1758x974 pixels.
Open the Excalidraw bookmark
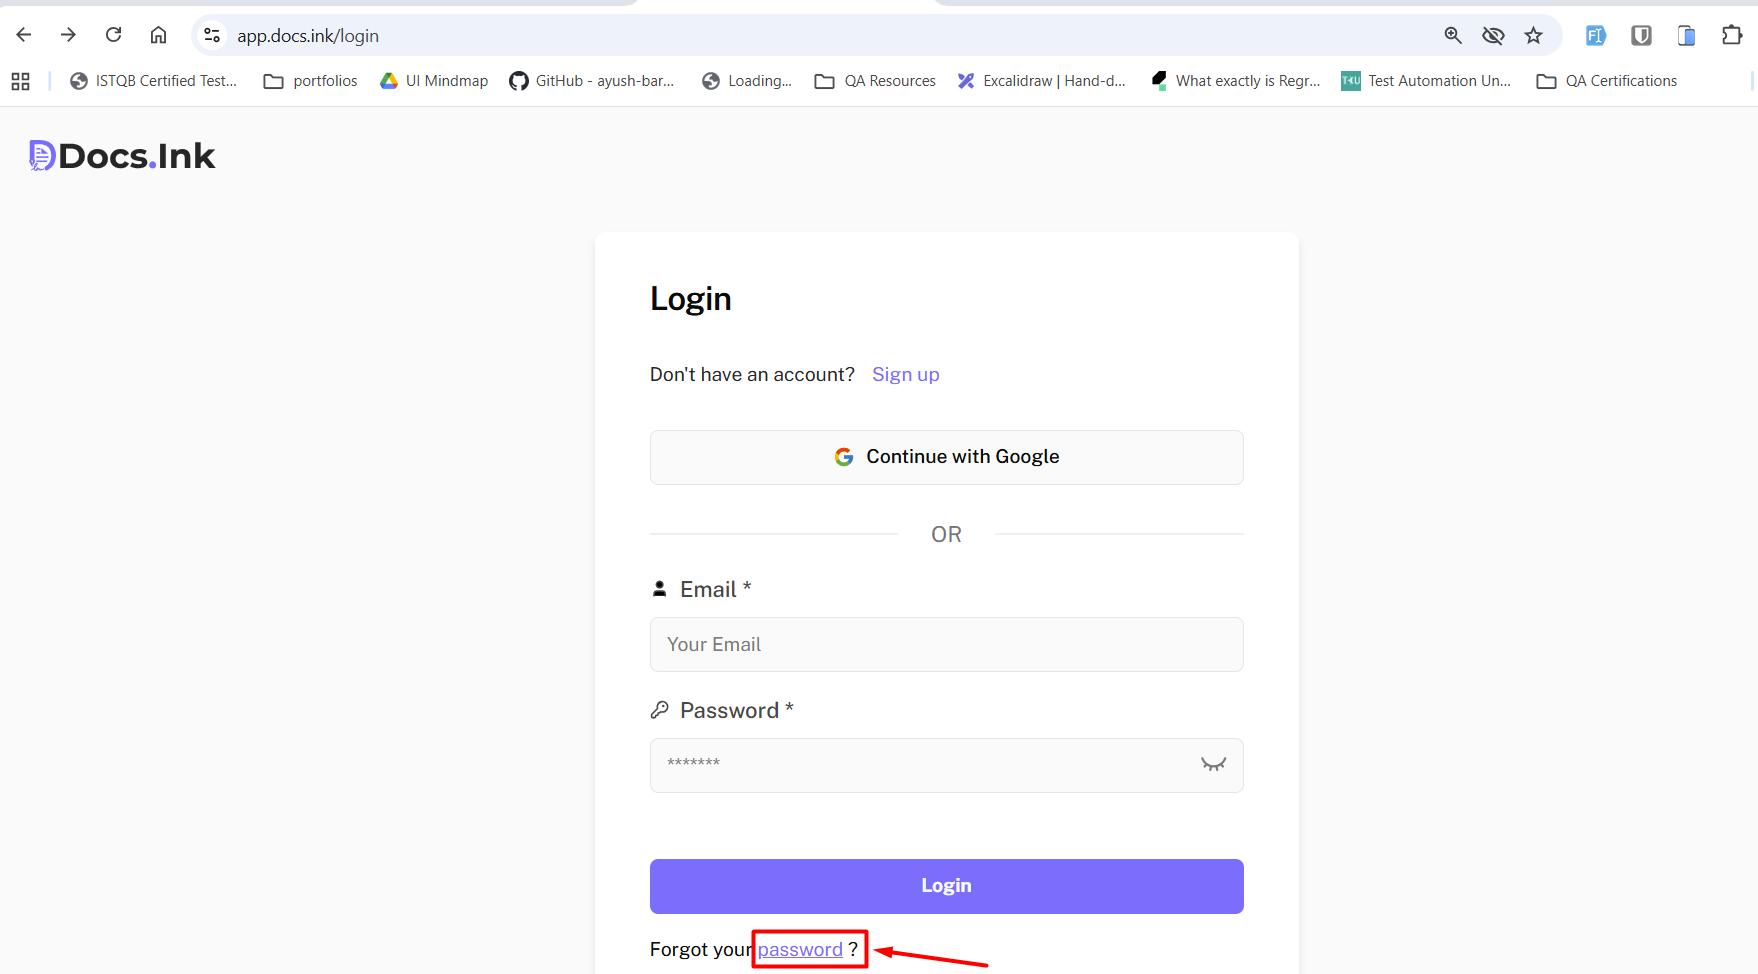tap(1041, 81)
